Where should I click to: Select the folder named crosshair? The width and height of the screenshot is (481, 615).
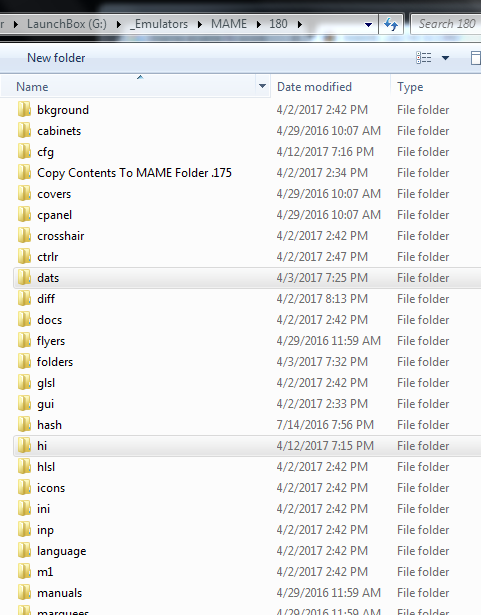pyautogui.click(x=60, y=236)
